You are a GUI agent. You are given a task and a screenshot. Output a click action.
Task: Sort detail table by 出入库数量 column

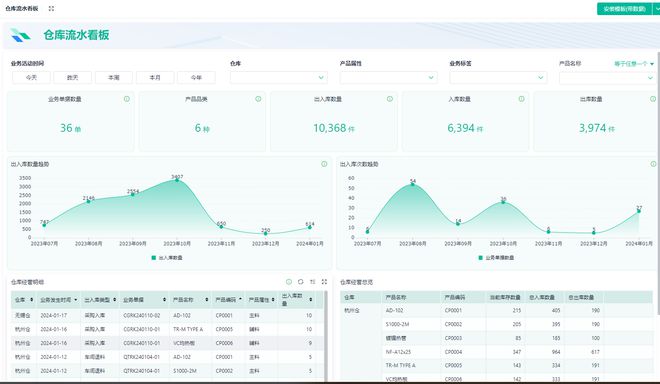311,300
